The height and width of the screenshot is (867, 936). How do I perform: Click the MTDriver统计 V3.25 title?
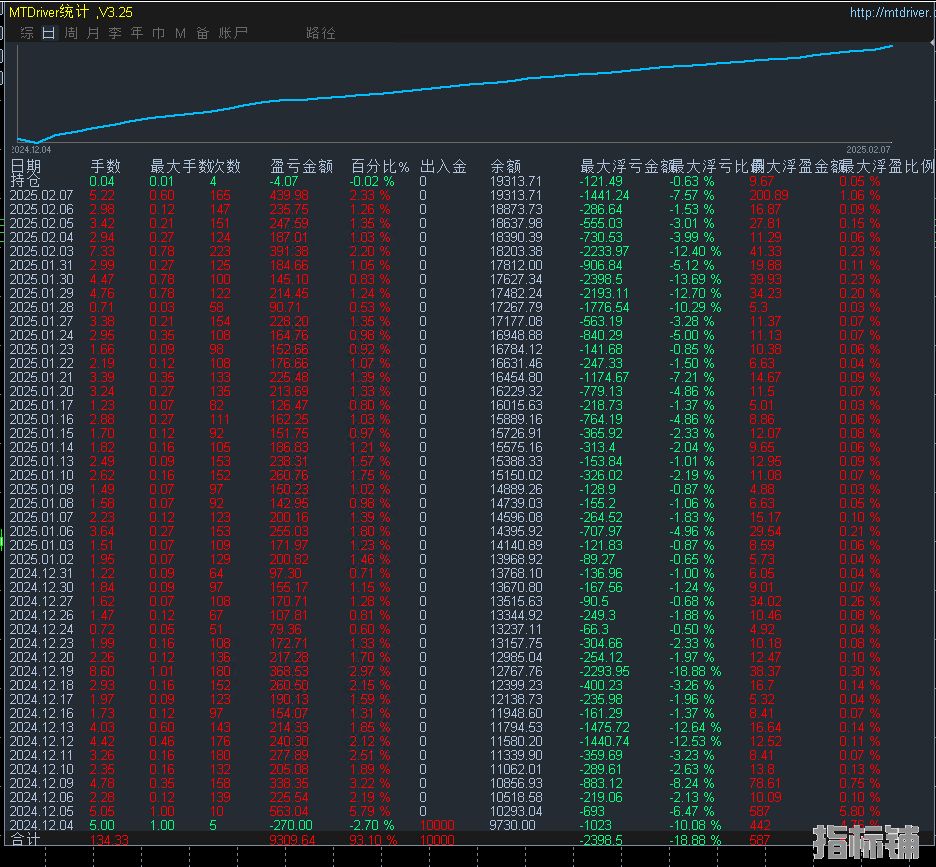(x=71, y=12)
